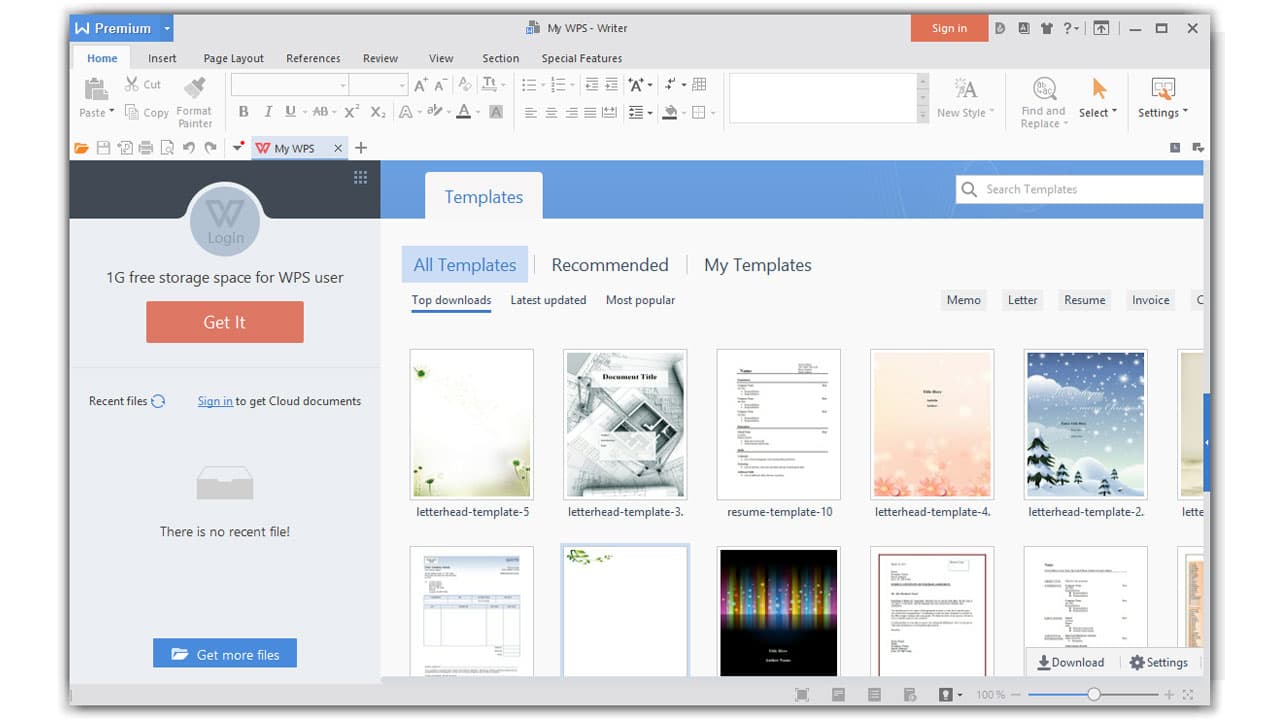This screenshot has height=720, width=1280.
Task: Apply superscript formatting
Action: coord(350,112)
